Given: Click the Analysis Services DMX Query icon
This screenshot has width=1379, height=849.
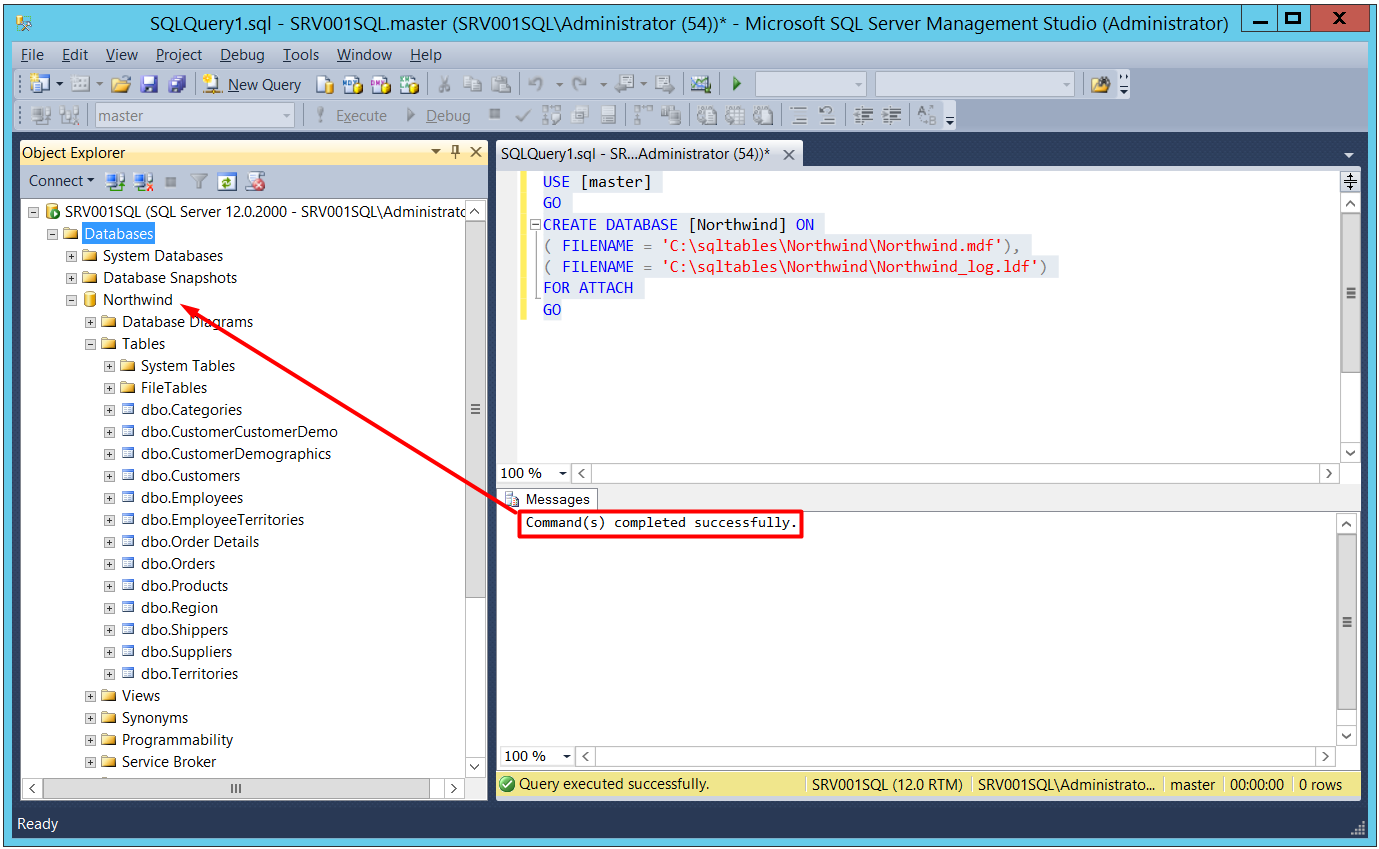Looking at the screenshot, I should tap(381, 85).
